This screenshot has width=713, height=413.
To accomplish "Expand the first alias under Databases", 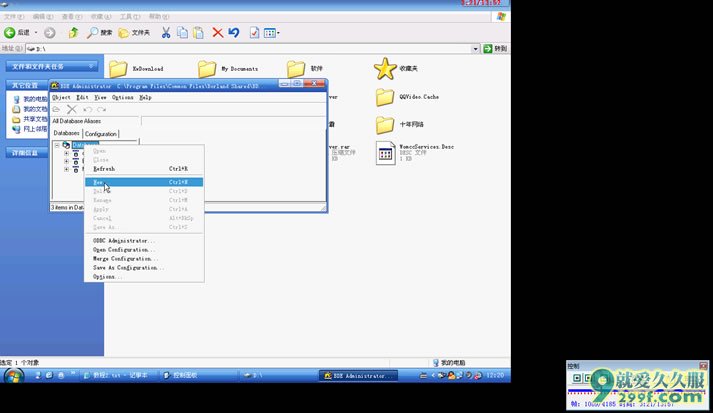I will 66,154.
